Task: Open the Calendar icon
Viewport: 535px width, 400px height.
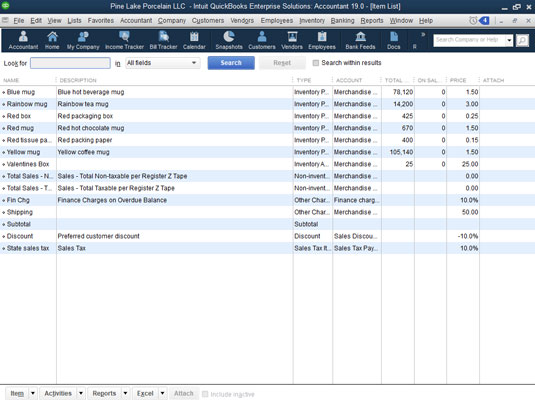Action: coord(194,40)
